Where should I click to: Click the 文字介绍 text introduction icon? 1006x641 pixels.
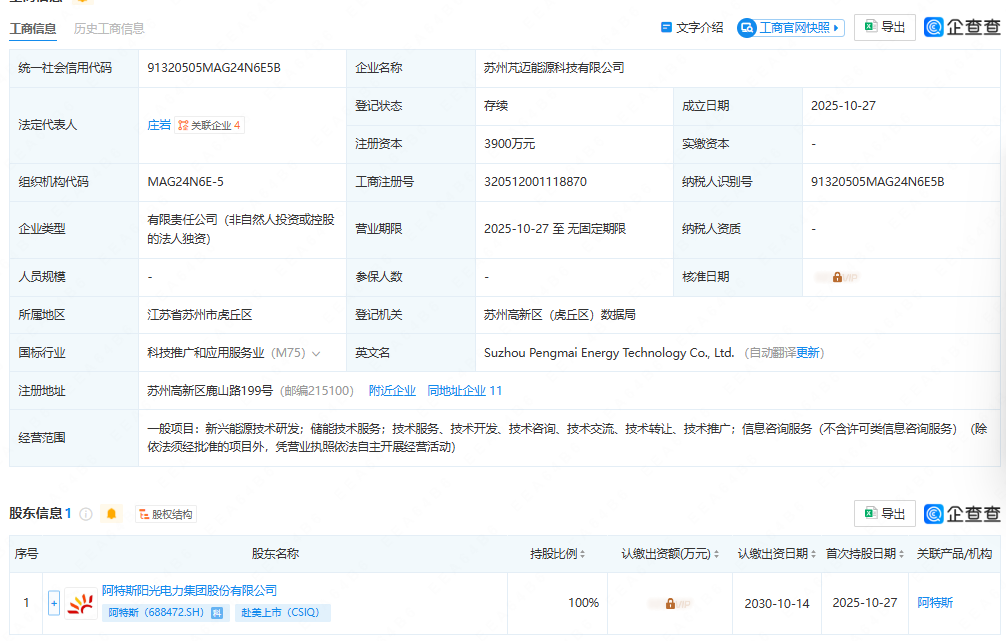[666, 28]
